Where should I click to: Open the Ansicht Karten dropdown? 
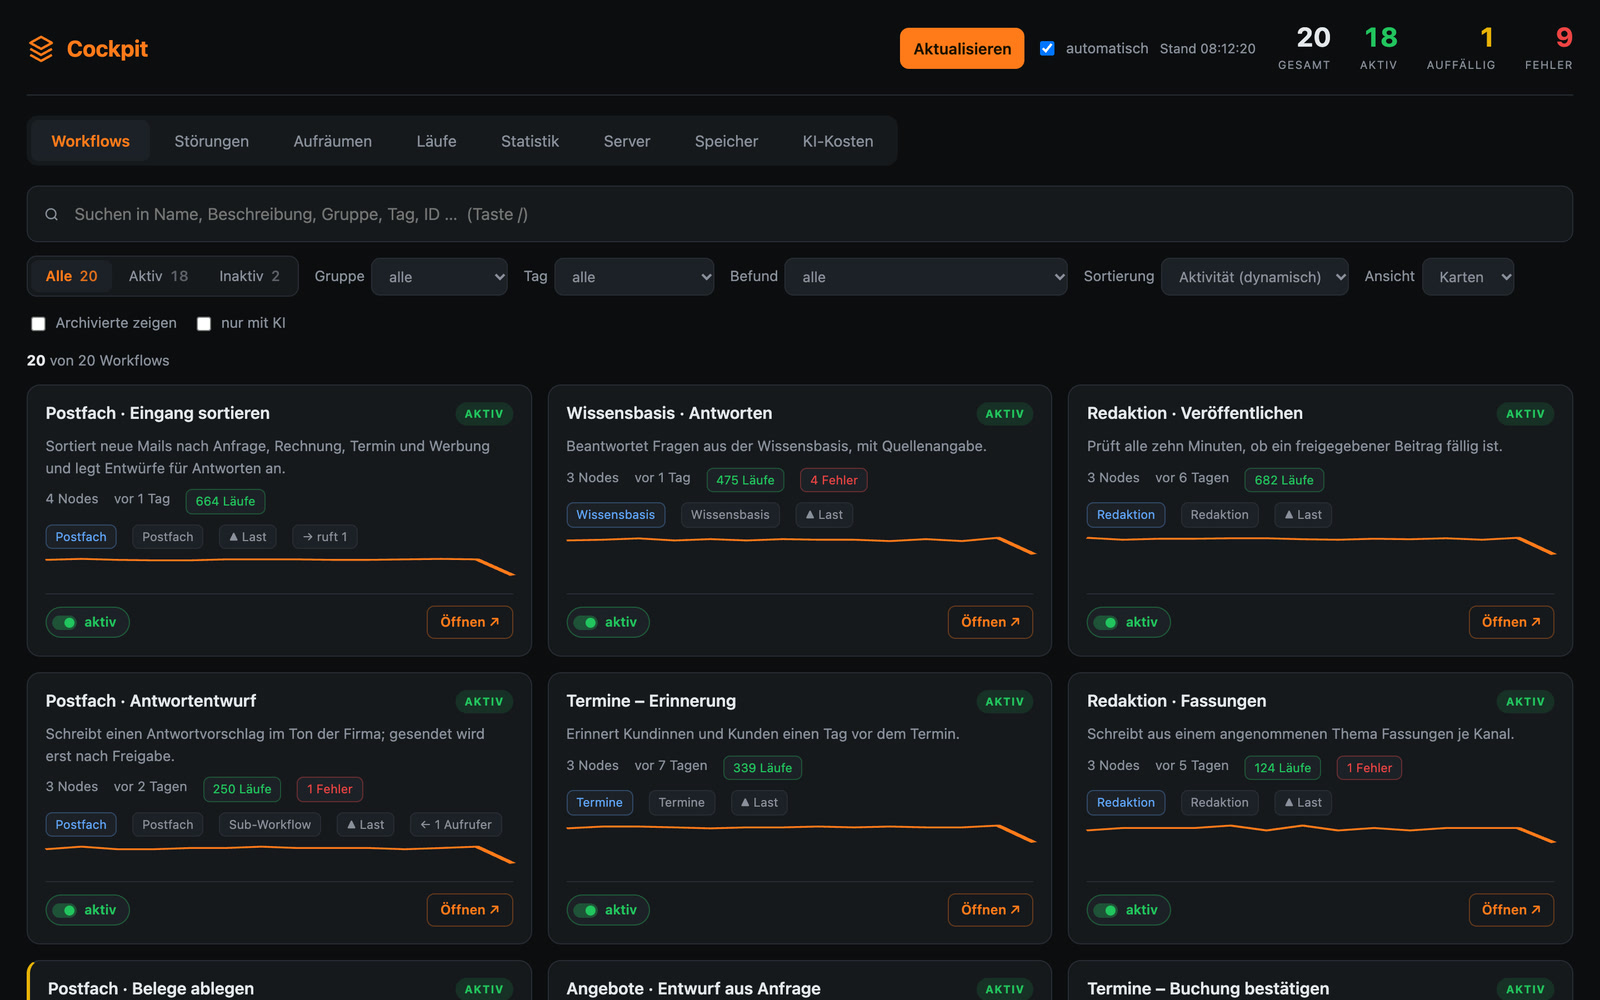tap(1468, 277)
